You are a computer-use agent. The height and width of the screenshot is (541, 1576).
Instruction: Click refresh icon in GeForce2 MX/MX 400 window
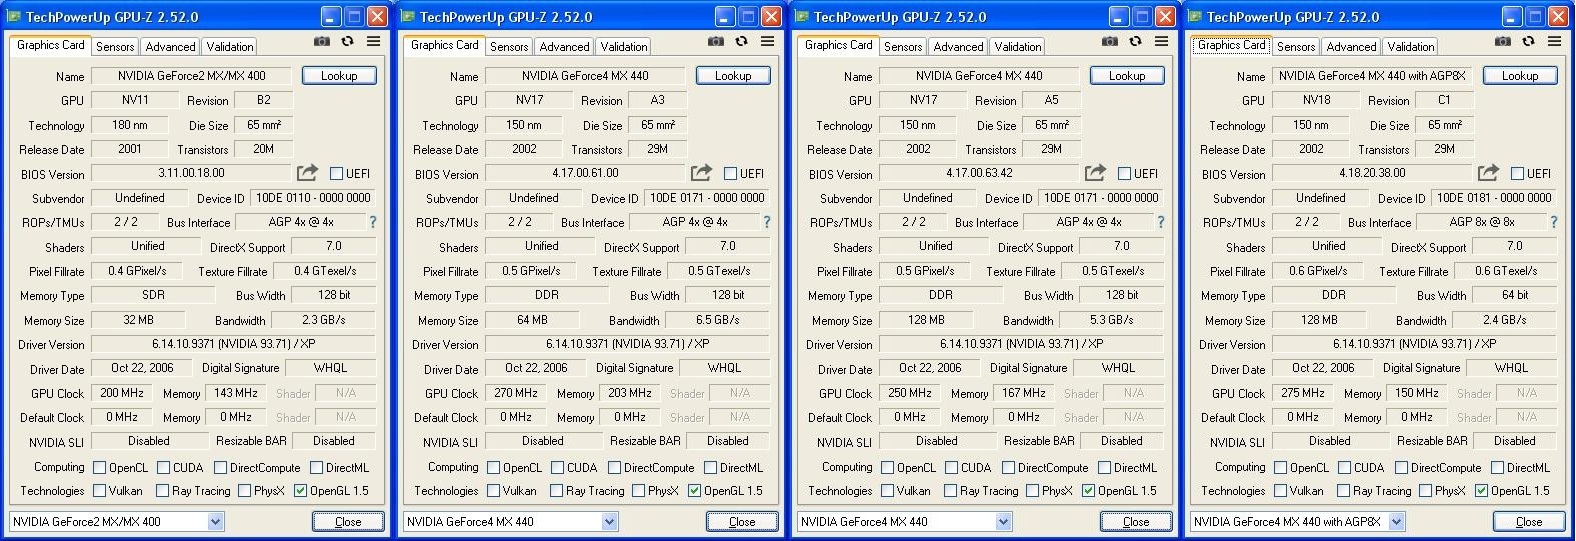[347, 42]
